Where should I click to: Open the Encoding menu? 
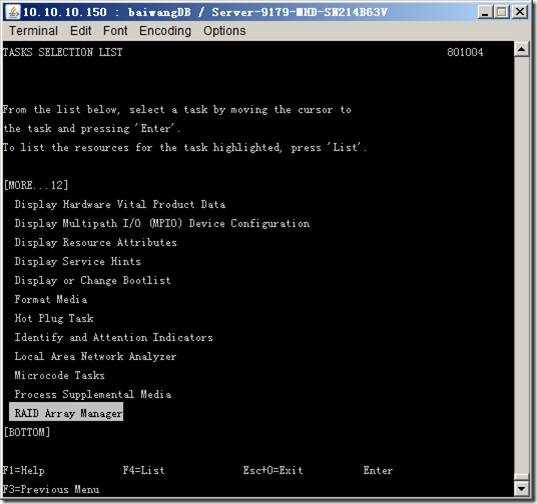[165, 31]
